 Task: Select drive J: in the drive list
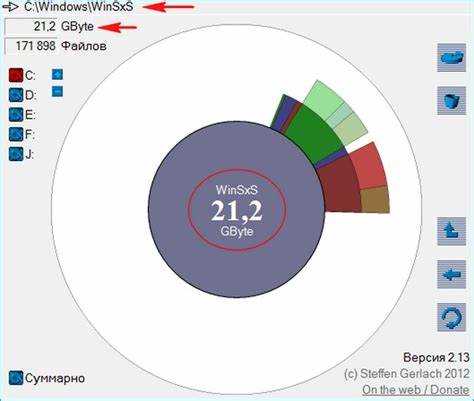16,154
